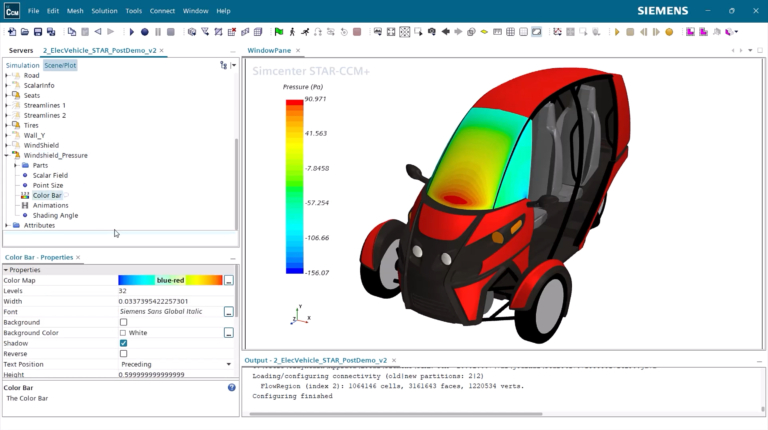
Task: Expand the Attributes folder
Action: pos(7,225)
